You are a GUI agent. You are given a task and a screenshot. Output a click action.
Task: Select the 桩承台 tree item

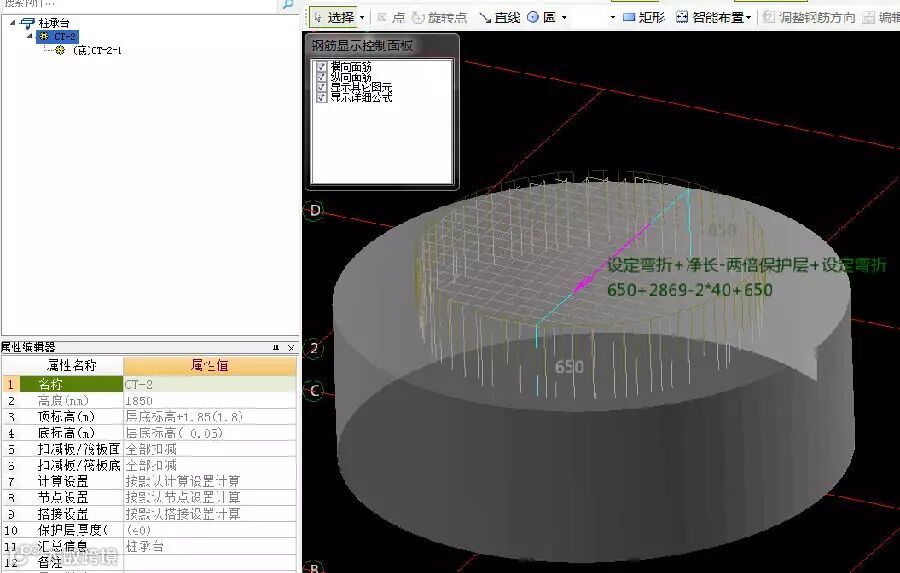[54, 24]
